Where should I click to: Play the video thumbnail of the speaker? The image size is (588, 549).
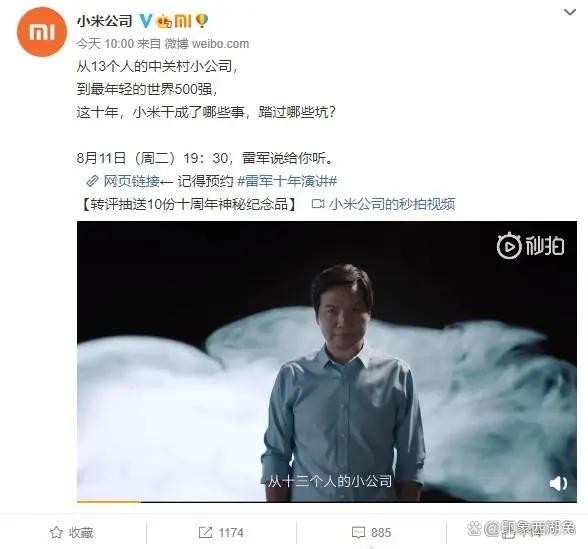coord(327,362)
